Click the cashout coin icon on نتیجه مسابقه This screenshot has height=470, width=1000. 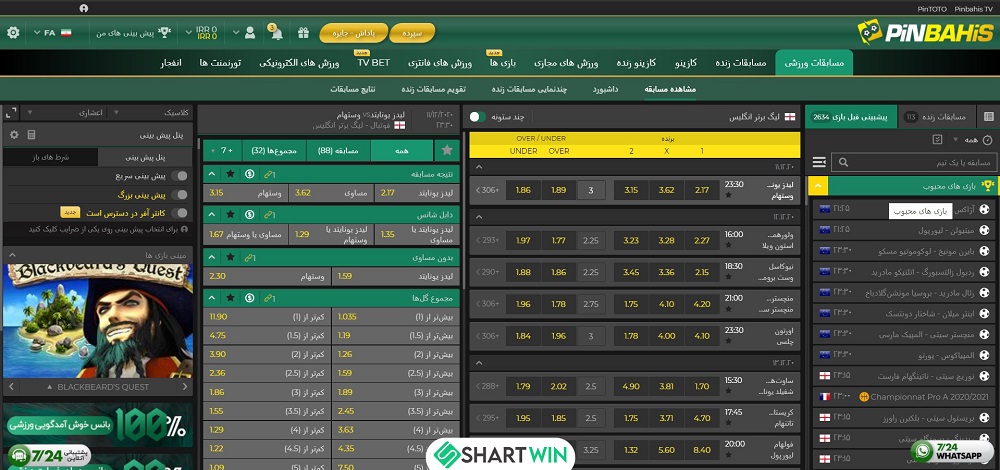tap(249, 174)
